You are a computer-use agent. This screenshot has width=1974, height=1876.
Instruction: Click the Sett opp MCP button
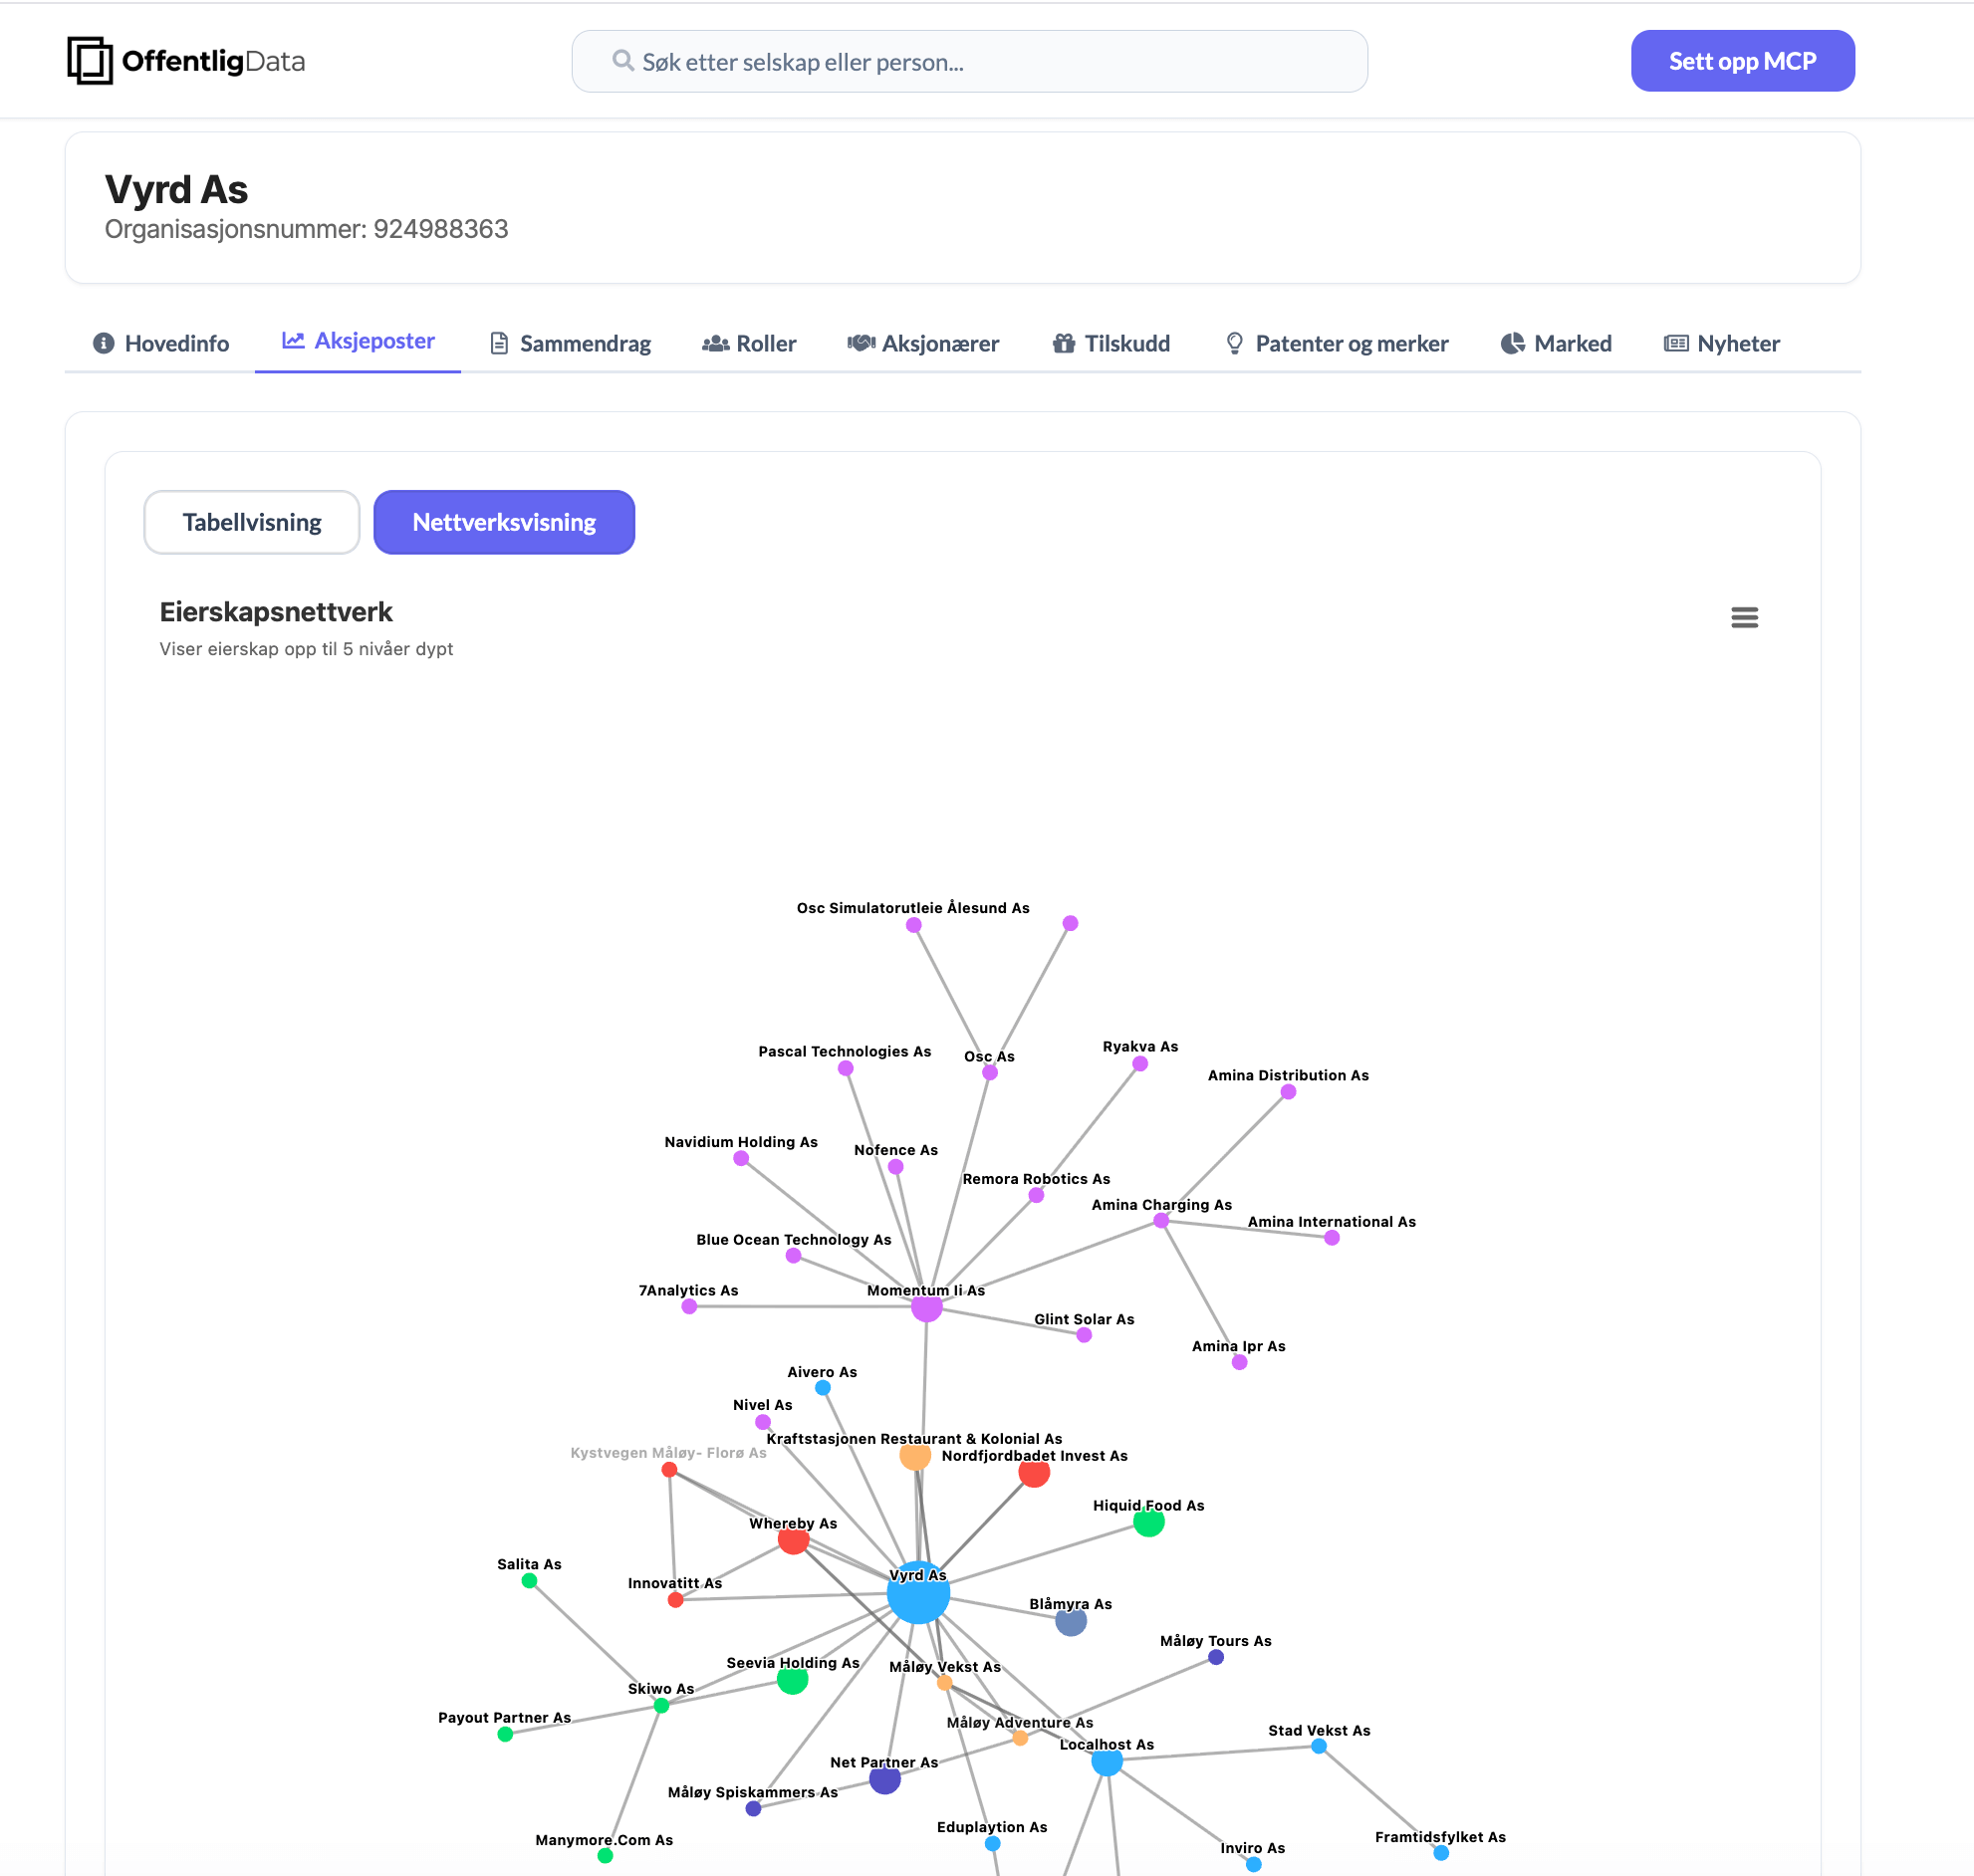tap(1742, 60)
